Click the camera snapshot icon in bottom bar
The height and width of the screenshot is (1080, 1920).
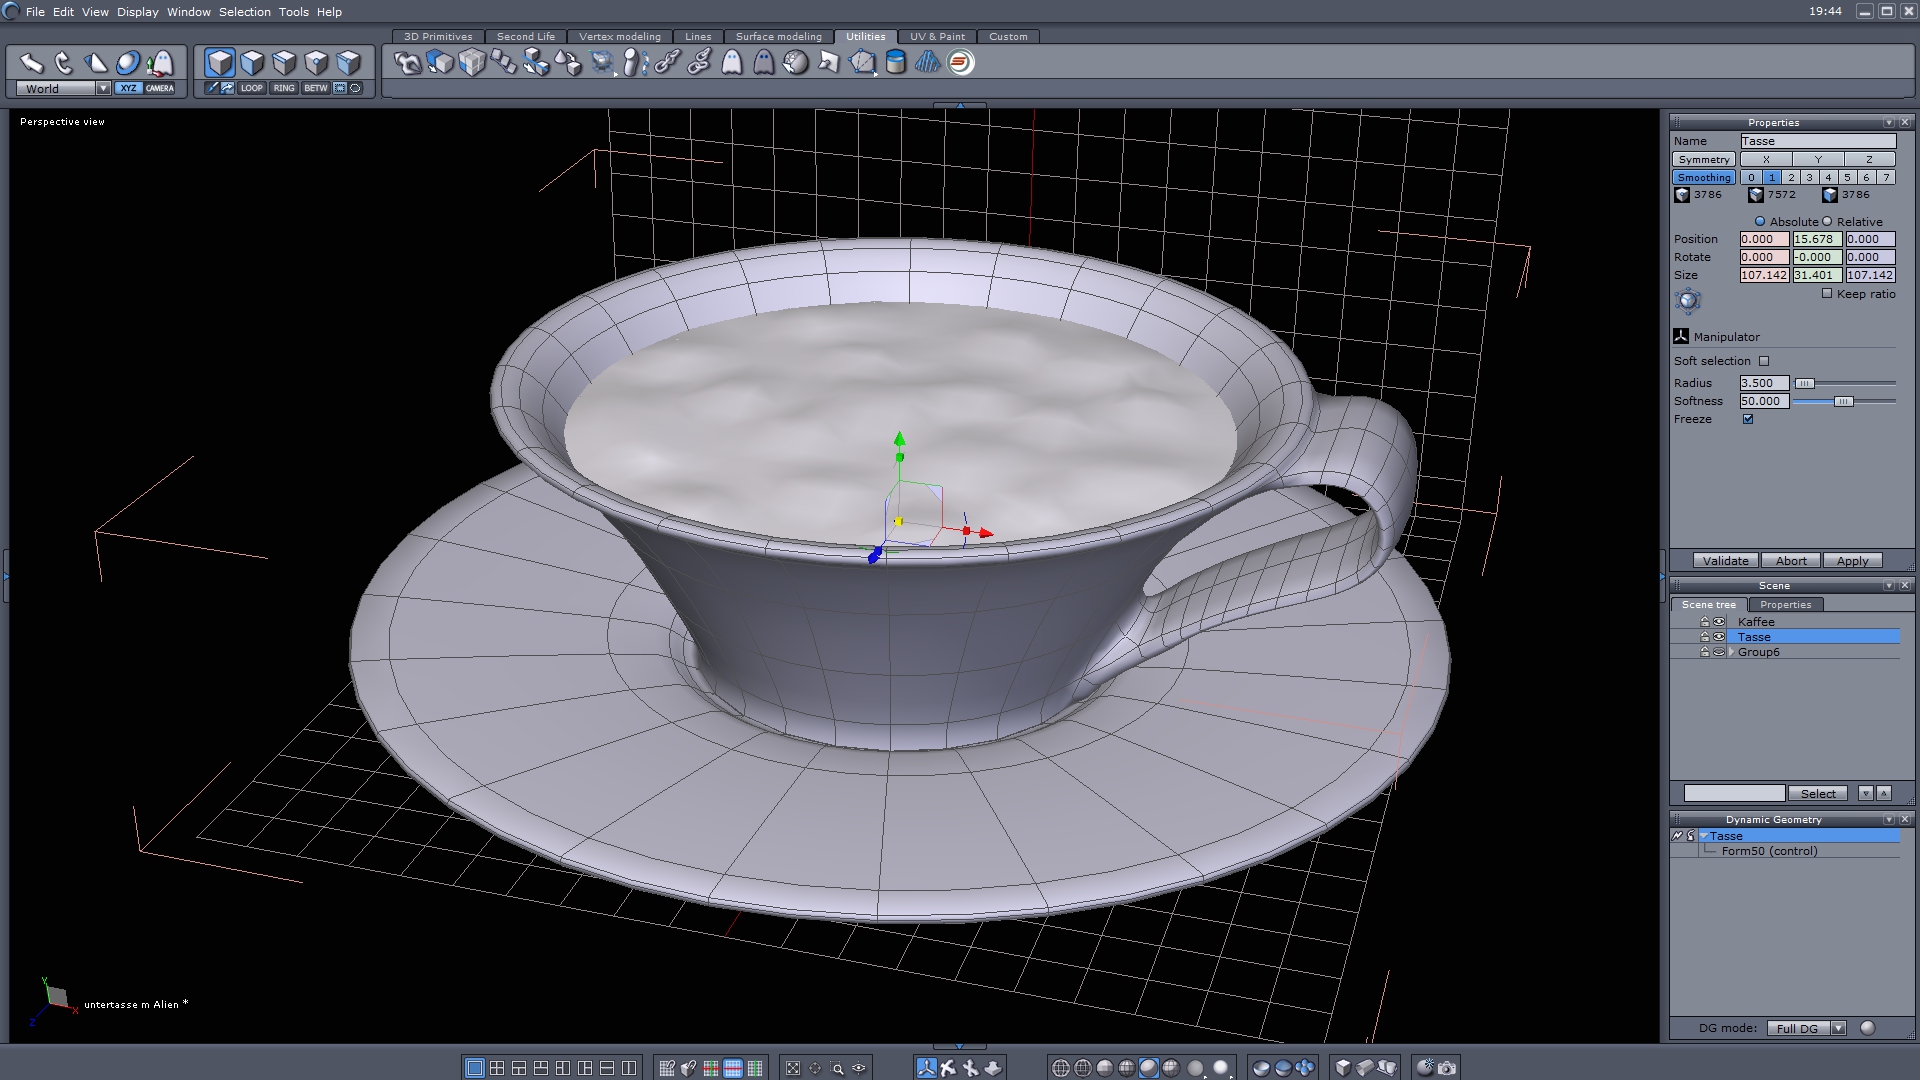tap(1447, 1068)
